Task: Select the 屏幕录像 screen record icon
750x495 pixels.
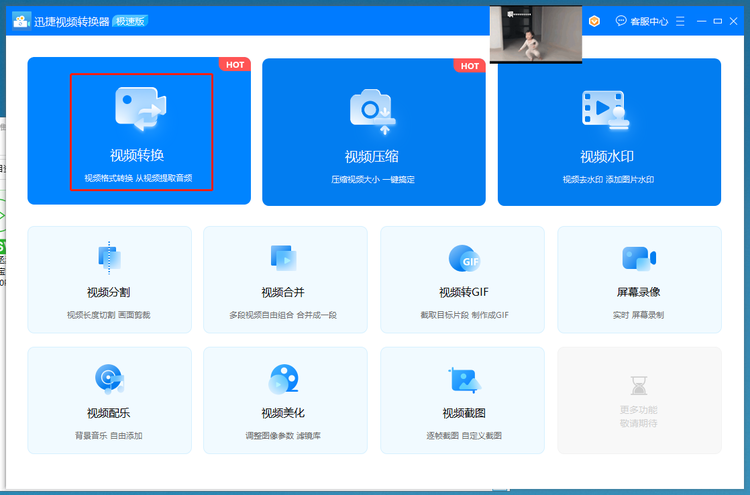Action: pyautogui.click(x=639, y=259)
